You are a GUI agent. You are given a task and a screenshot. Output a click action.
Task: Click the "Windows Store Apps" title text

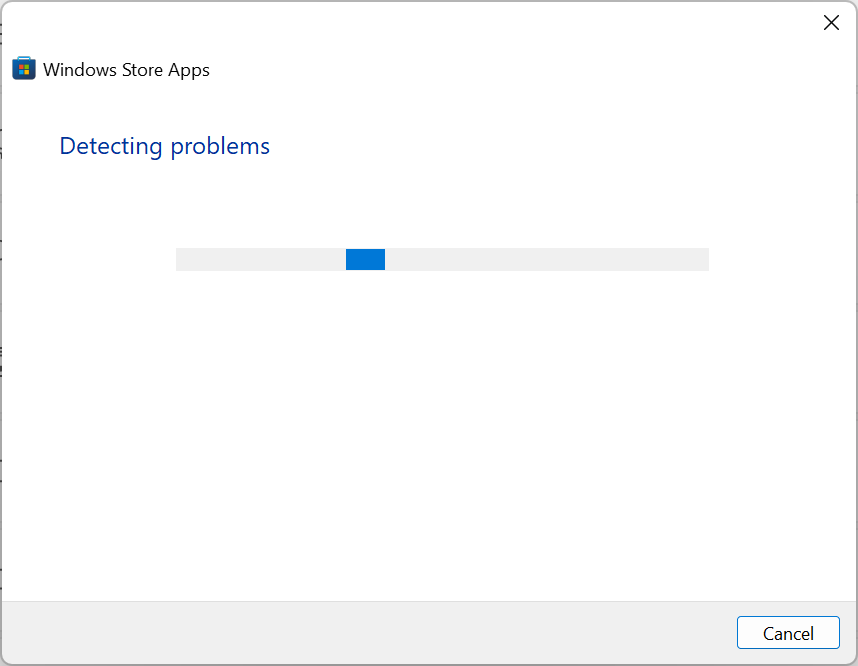(126, 70)
